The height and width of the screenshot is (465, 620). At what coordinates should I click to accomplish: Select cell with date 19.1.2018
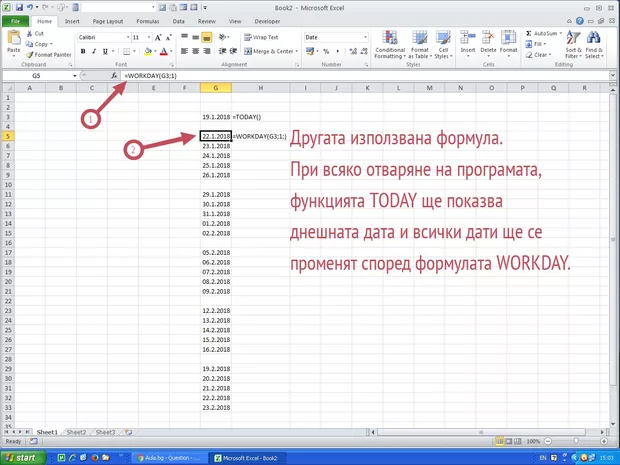(x=216, y=117)
